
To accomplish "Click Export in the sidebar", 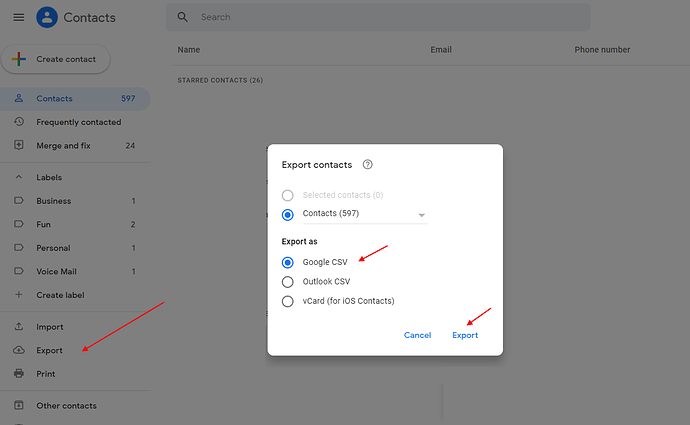I will coord(75,350).
